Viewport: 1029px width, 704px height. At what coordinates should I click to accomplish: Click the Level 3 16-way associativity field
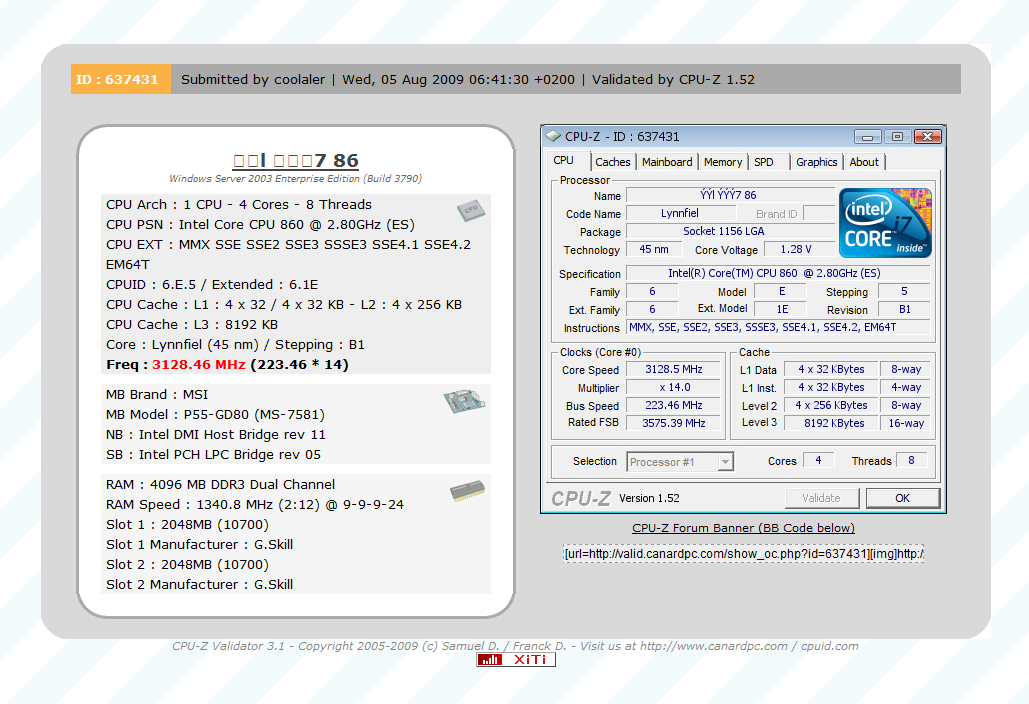pos(906,423)
